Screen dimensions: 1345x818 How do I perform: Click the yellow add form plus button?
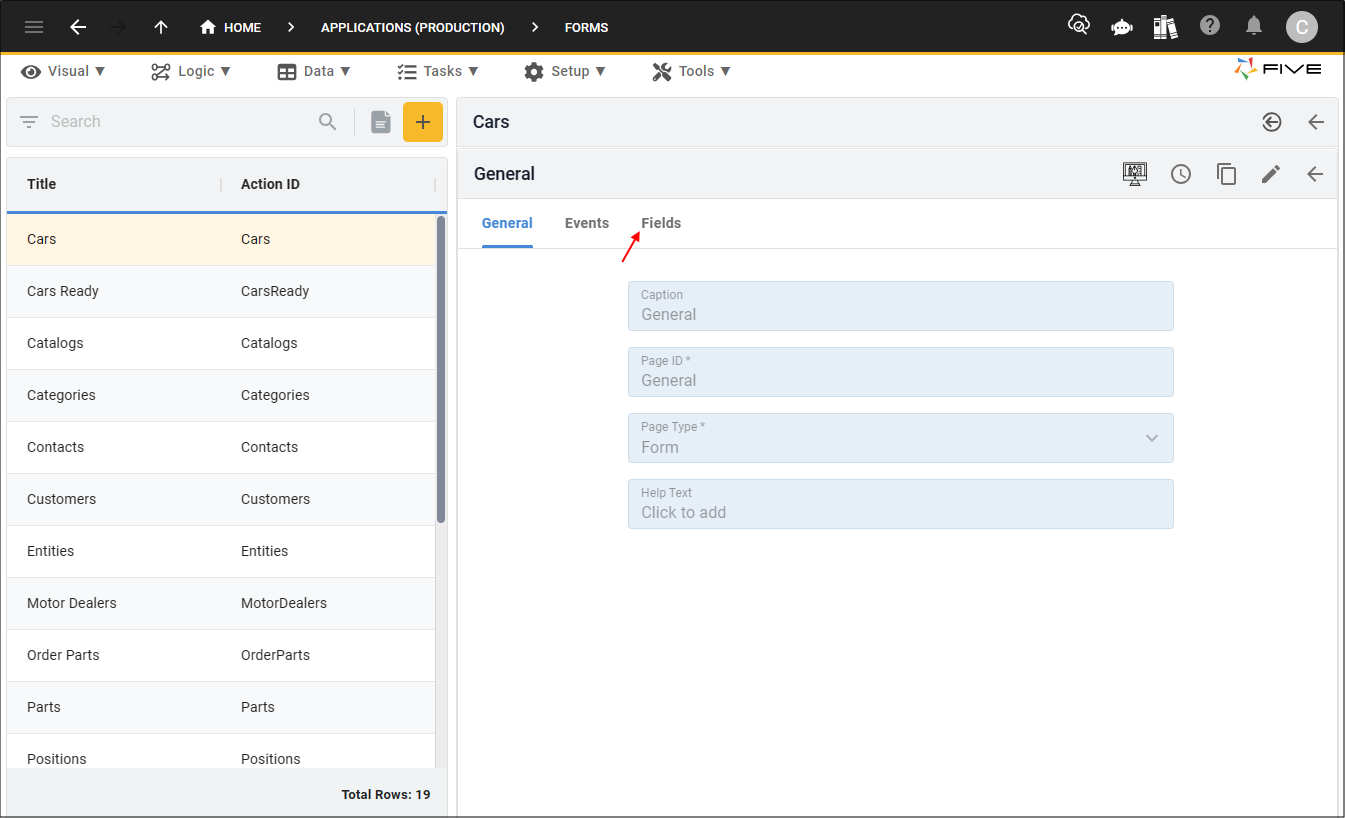423,122
